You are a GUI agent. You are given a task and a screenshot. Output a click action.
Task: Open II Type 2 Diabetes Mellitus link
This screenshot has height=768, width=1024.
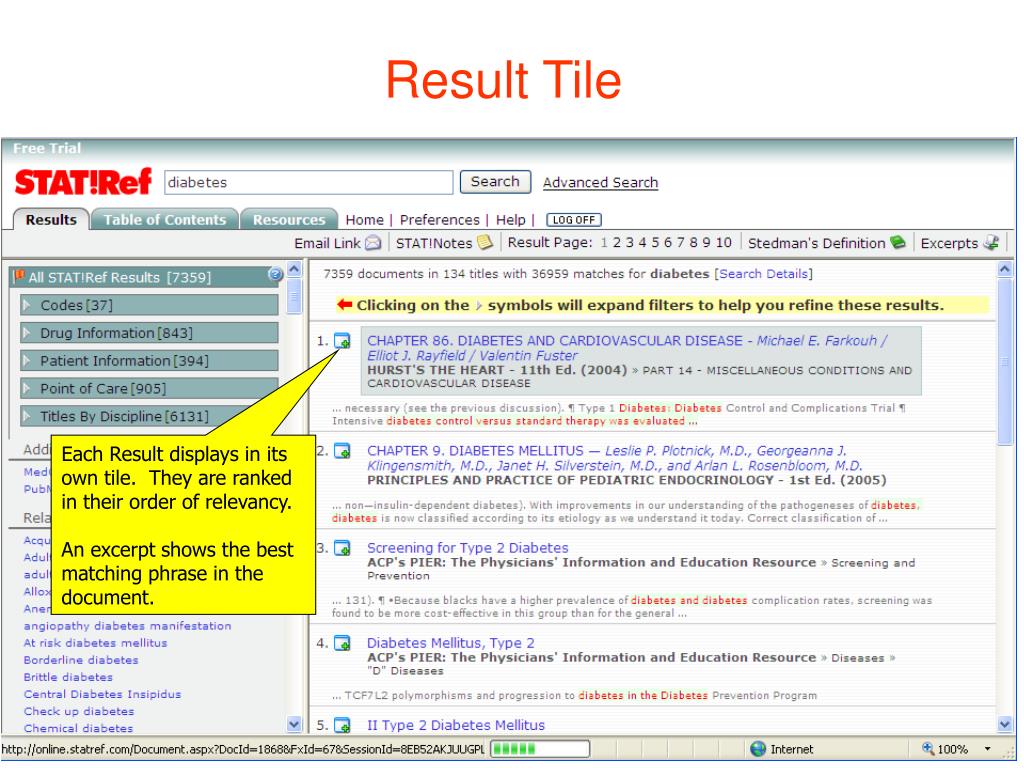pos(456,725)
